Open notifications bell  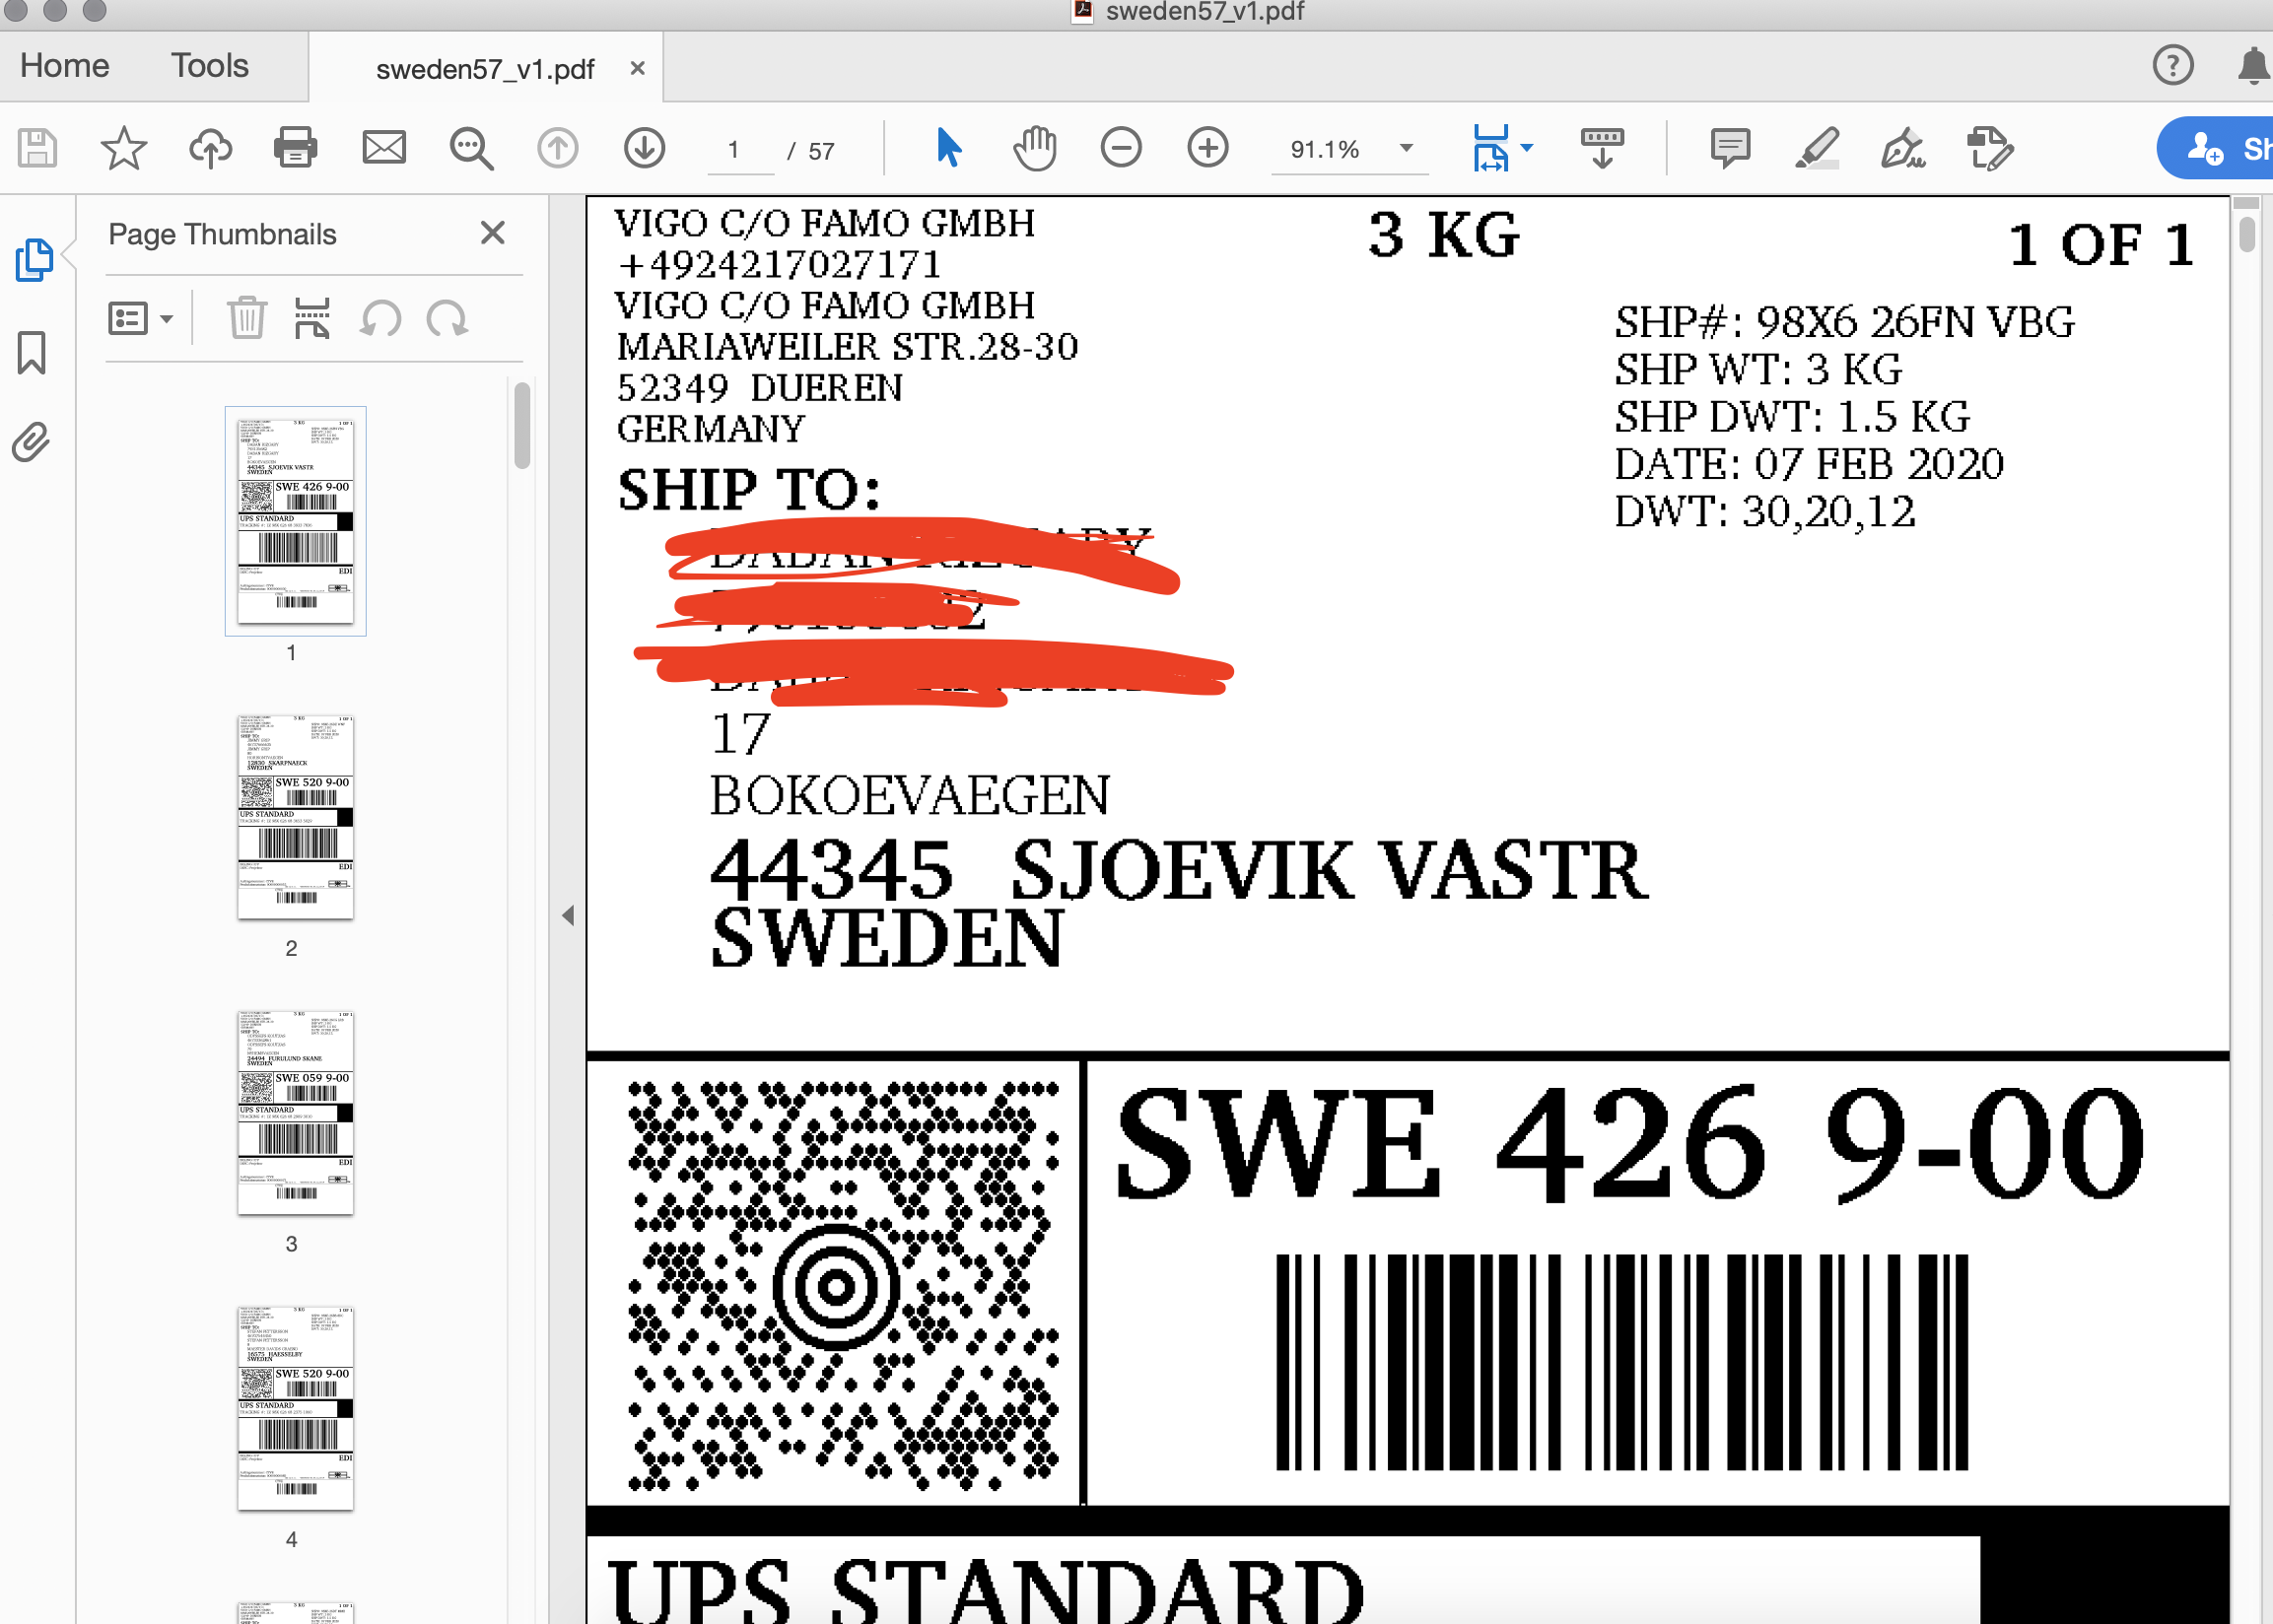(2253, 65)
